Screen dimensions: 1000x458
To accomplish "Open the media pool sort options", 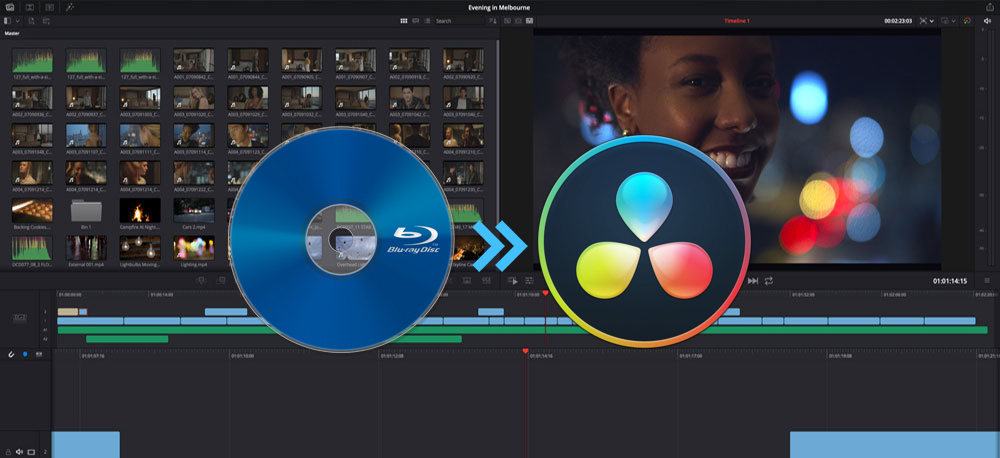I will 492,21.
